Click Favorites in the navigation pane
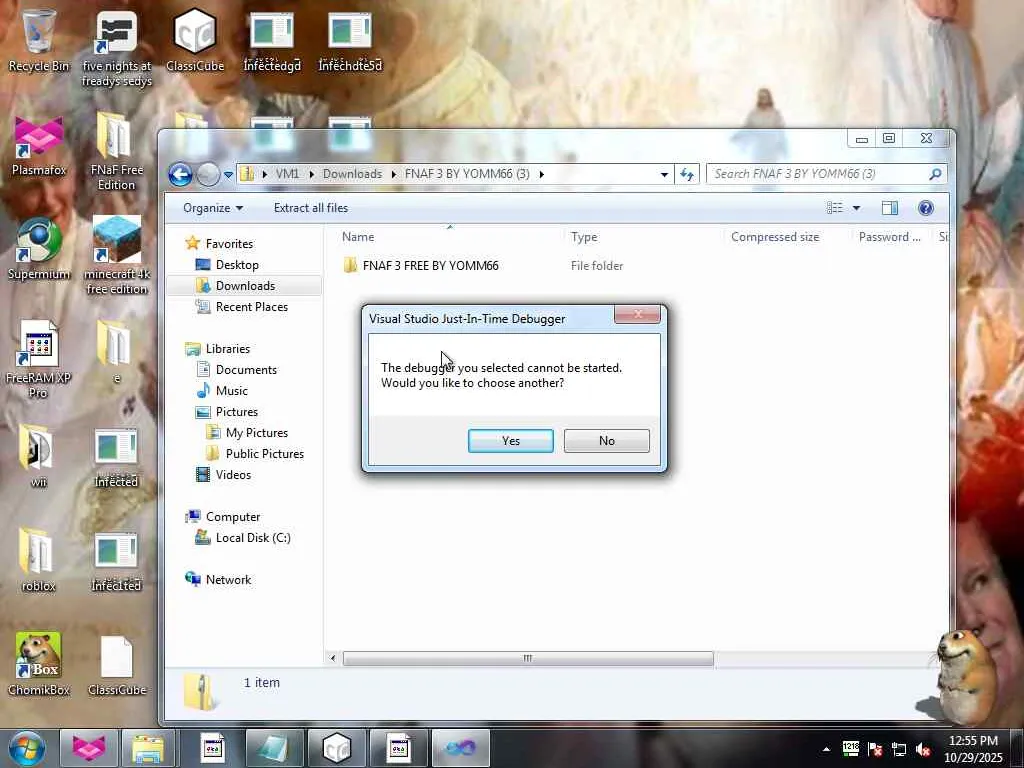 229,244
